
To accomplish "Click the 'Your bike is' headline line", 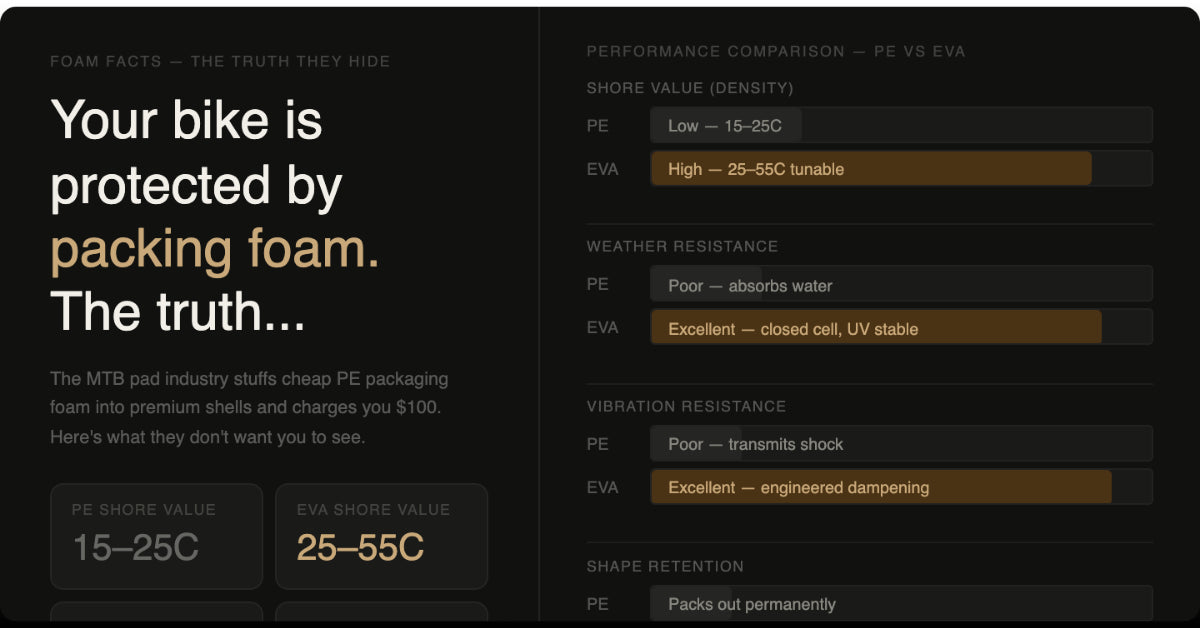I will [186, 119].
